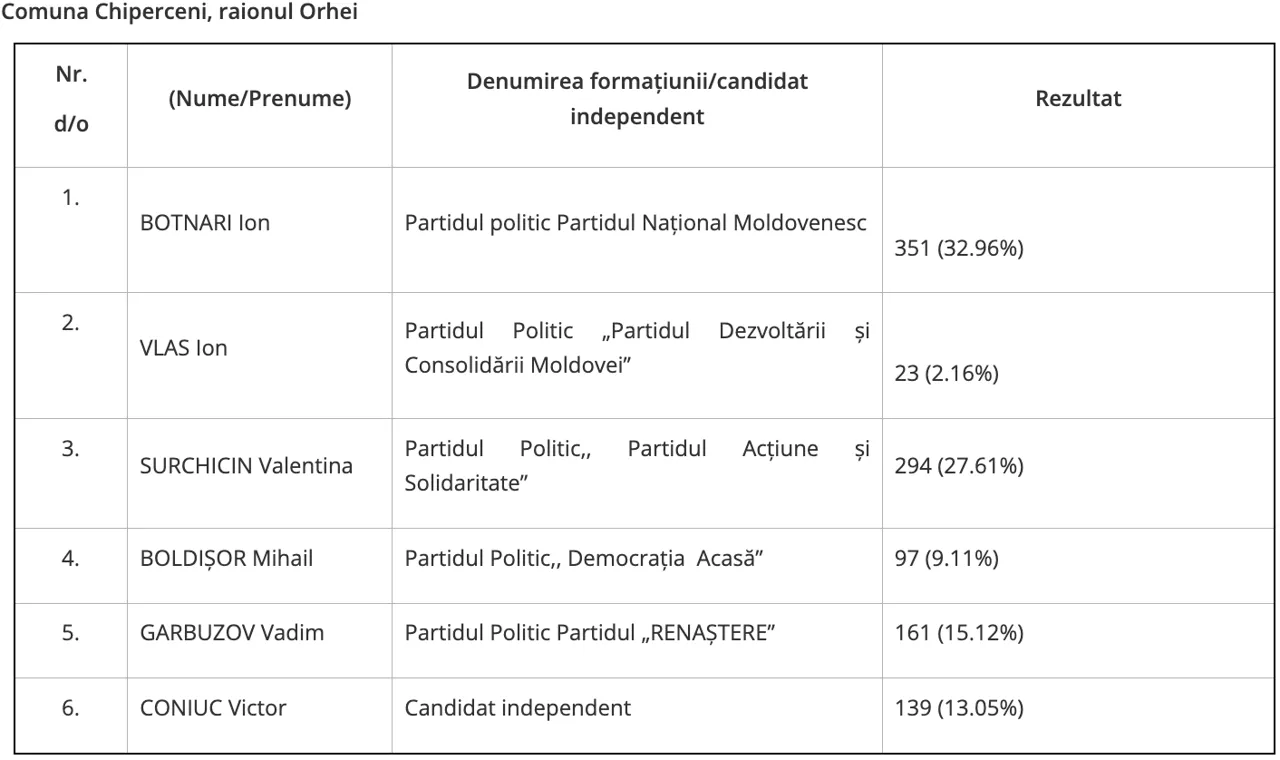Click the result 139 (13.05%)
Viewport: 1280px width, 760px height.
coord(958,709)
